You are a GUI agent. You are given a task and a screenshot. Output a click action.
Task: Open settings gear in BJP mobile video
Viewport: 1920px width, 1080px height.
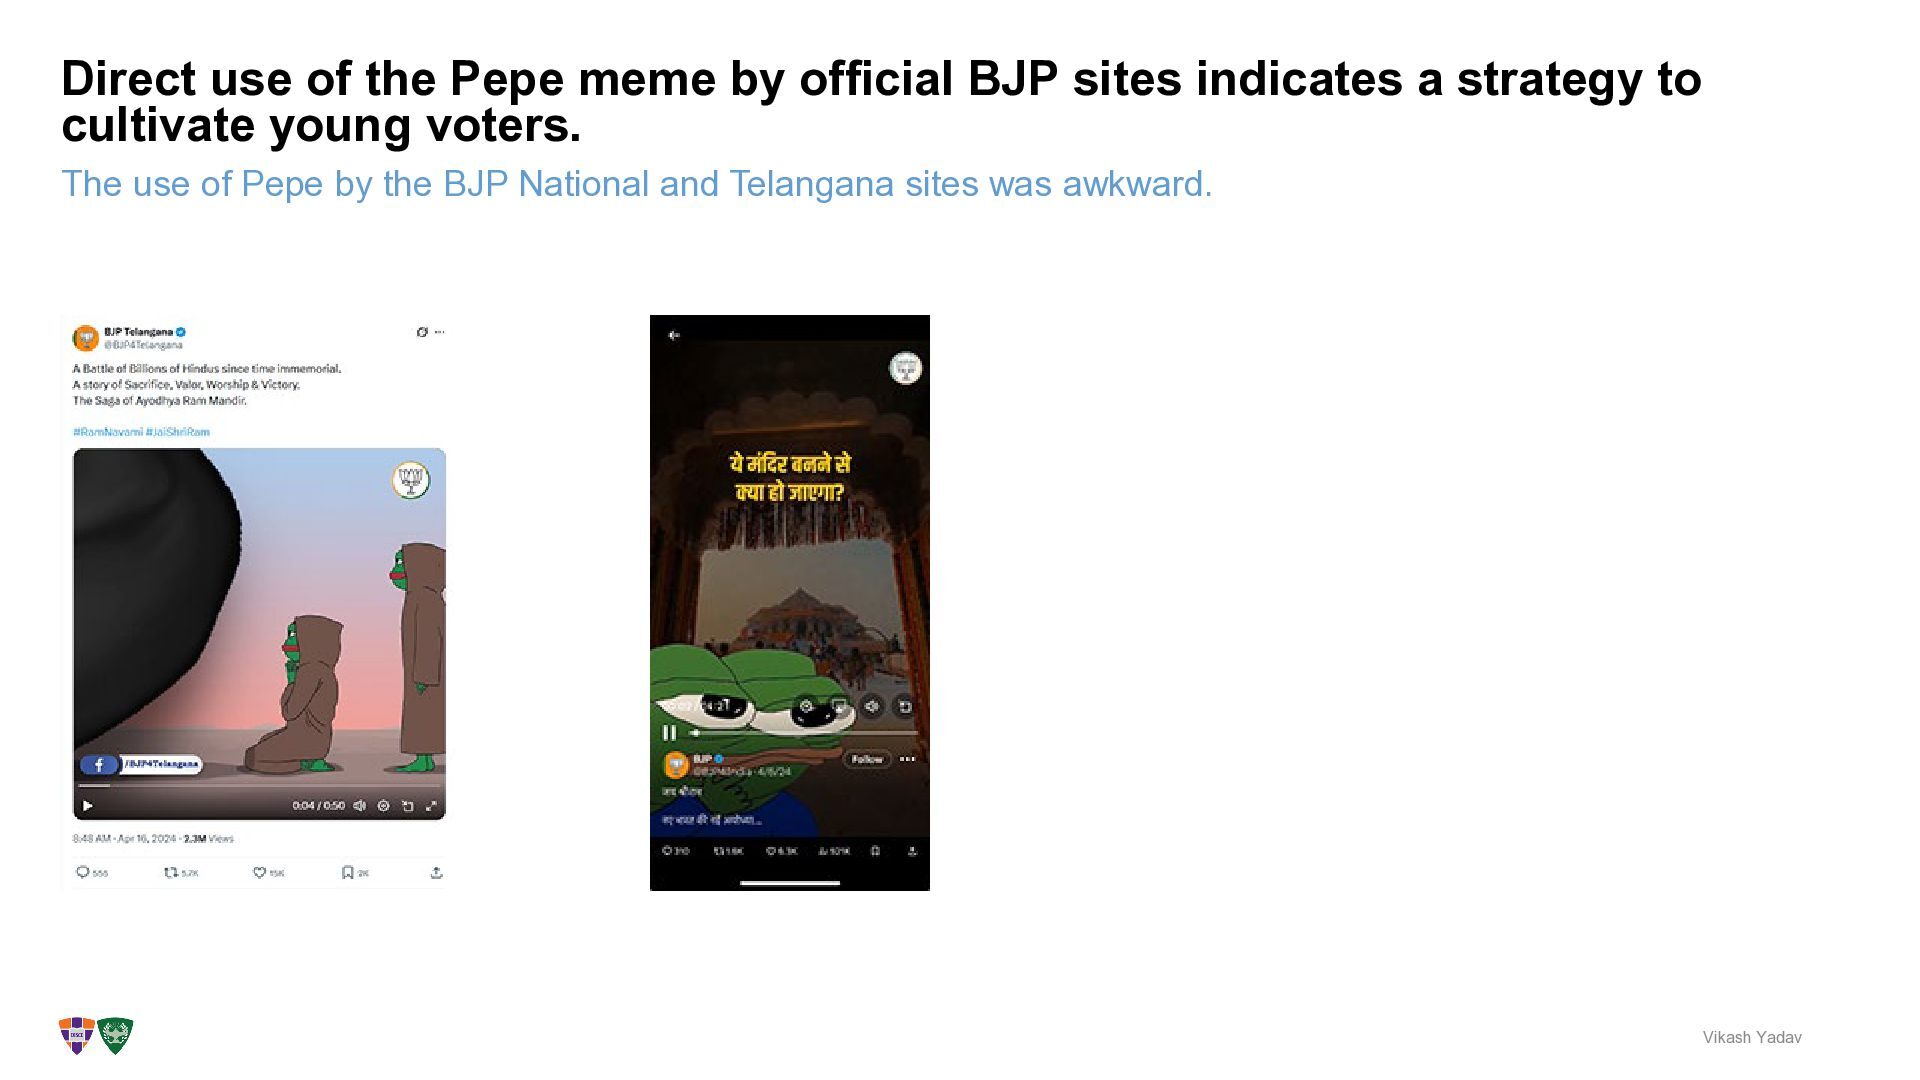tap(807, 706)
